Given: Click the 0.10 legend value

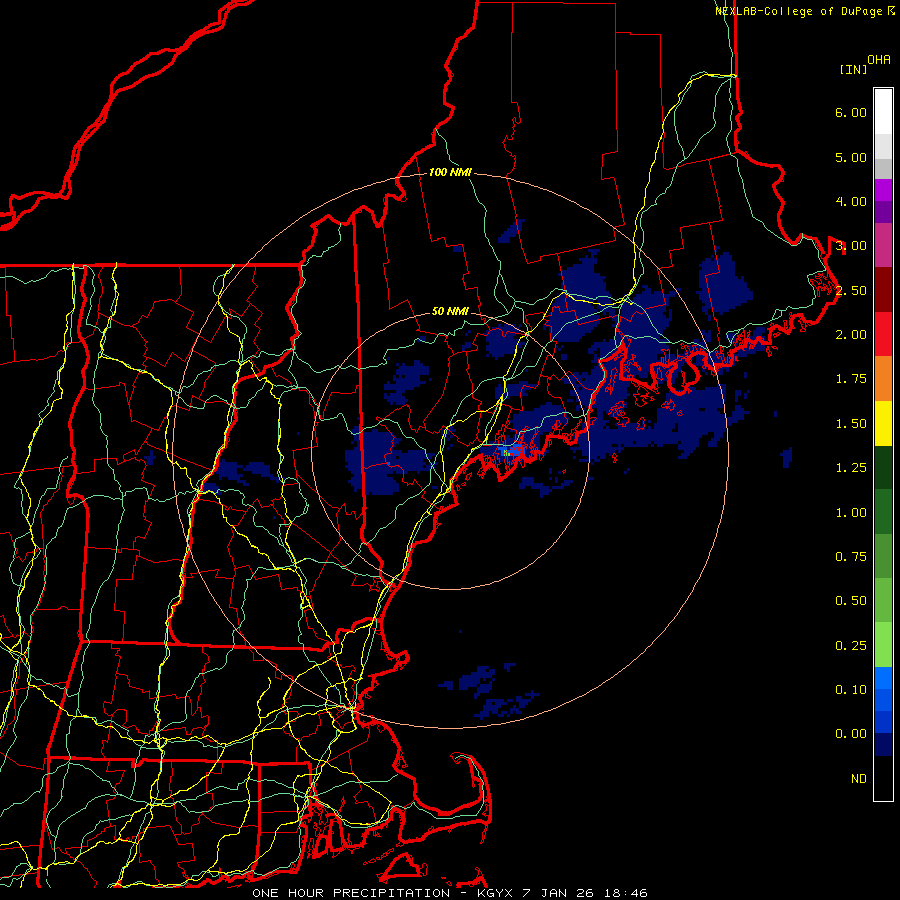Looking at the screenshot, I should click(x=851, y=690).
